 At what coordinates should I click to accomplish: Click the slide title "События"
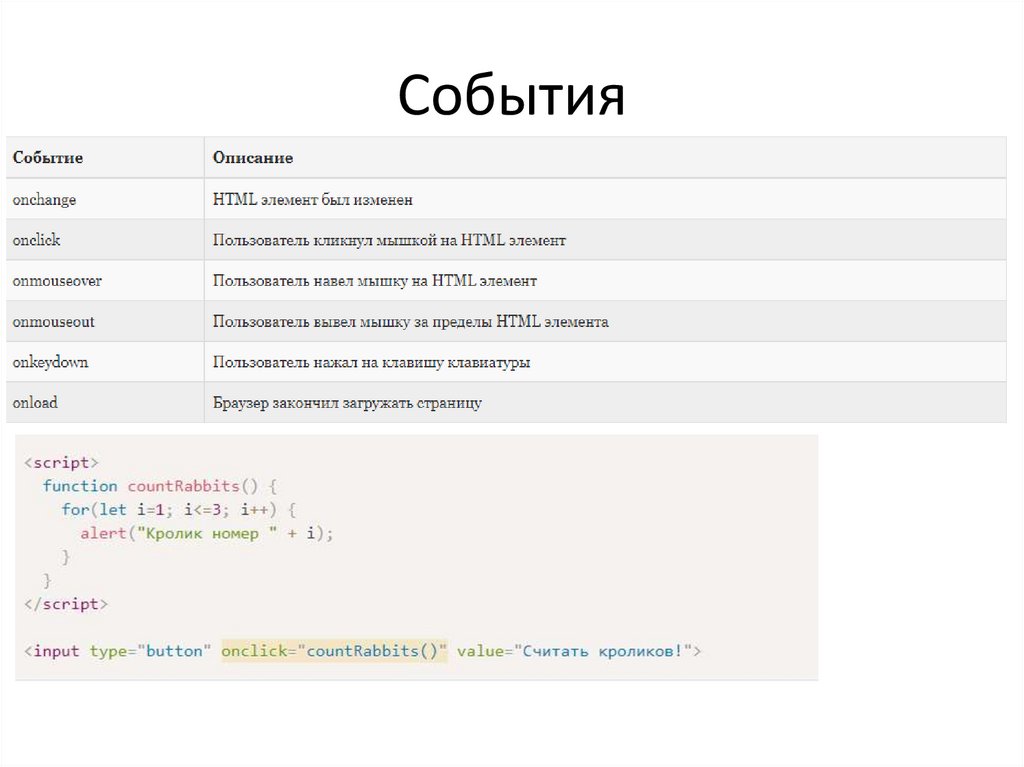tap(511, 96)
